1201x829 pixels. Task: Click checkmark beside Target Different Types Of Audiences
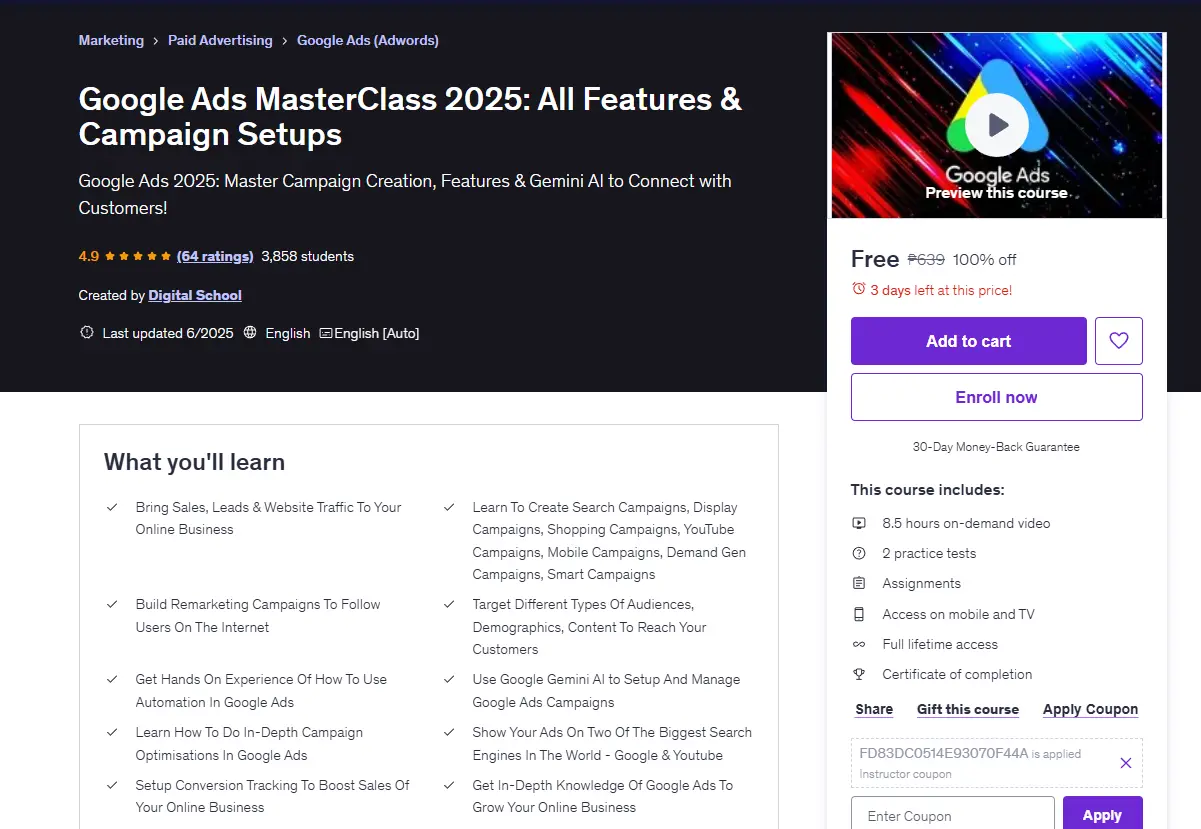click(x=450, y=604)
